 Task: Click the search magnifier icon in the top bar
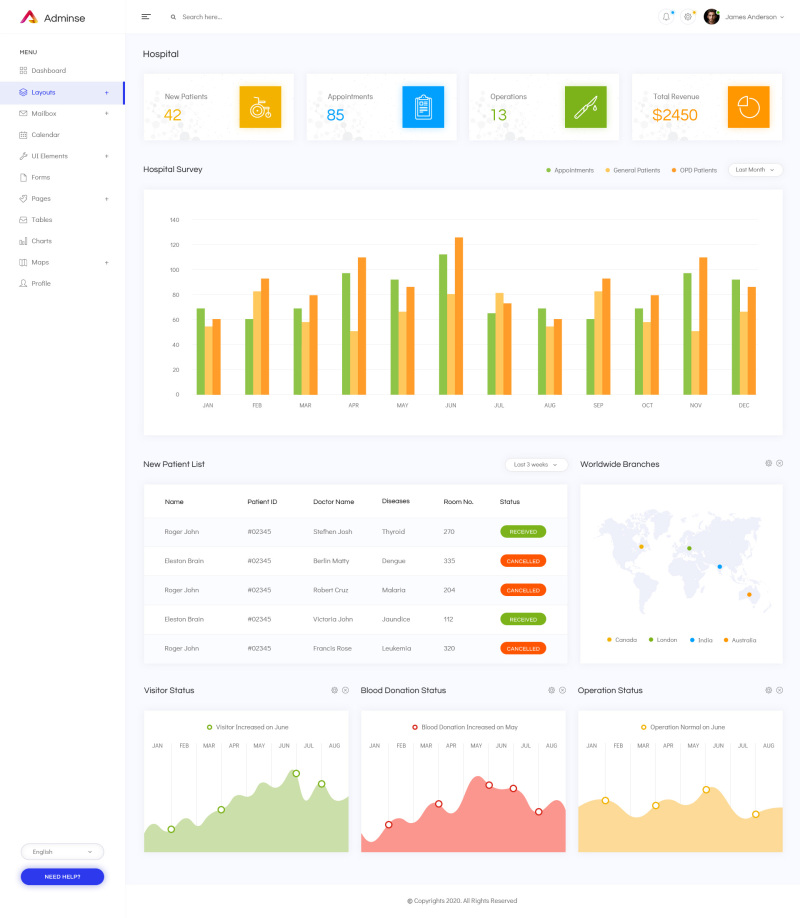tap(173, 17)
